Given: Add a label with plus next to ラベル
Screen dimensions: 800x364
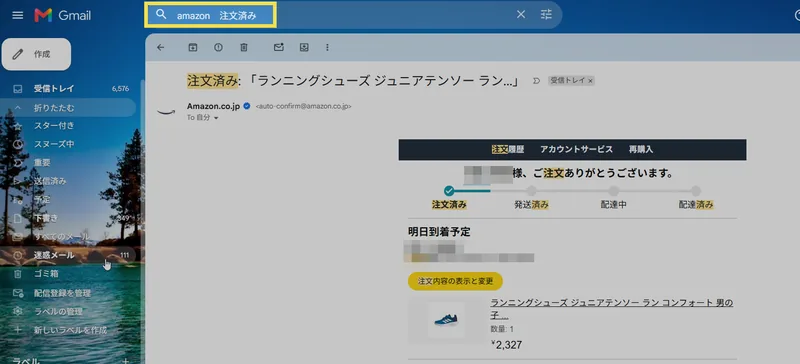Looking at the screenshot, I should [126, 361].
